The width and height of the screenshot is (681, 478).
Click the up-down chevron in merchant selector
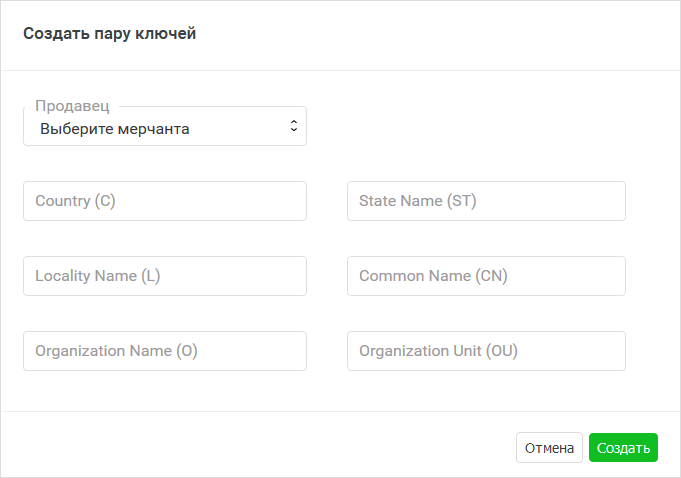tap(293, 126)
